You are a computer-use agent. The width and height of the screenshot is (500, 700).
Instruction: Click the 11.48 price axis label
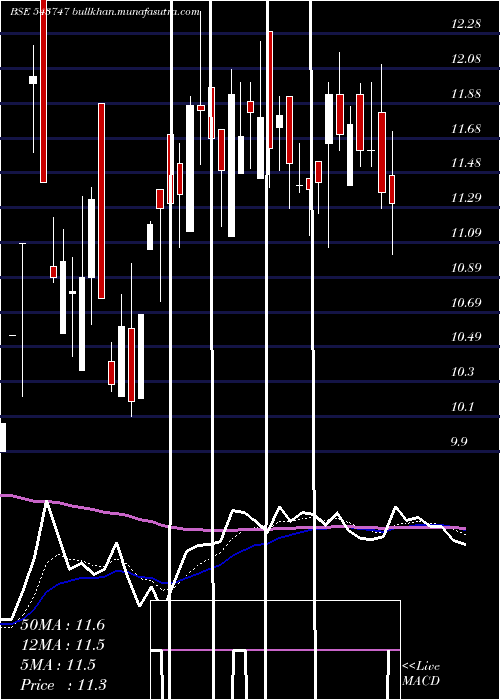click(x=466, y=163)
